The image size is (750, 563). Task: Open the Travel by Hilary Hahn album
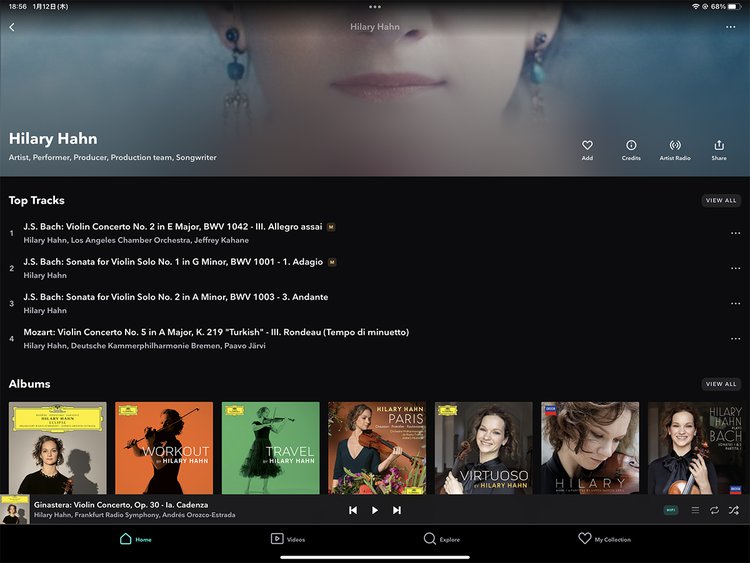click(x=270, y=448)
